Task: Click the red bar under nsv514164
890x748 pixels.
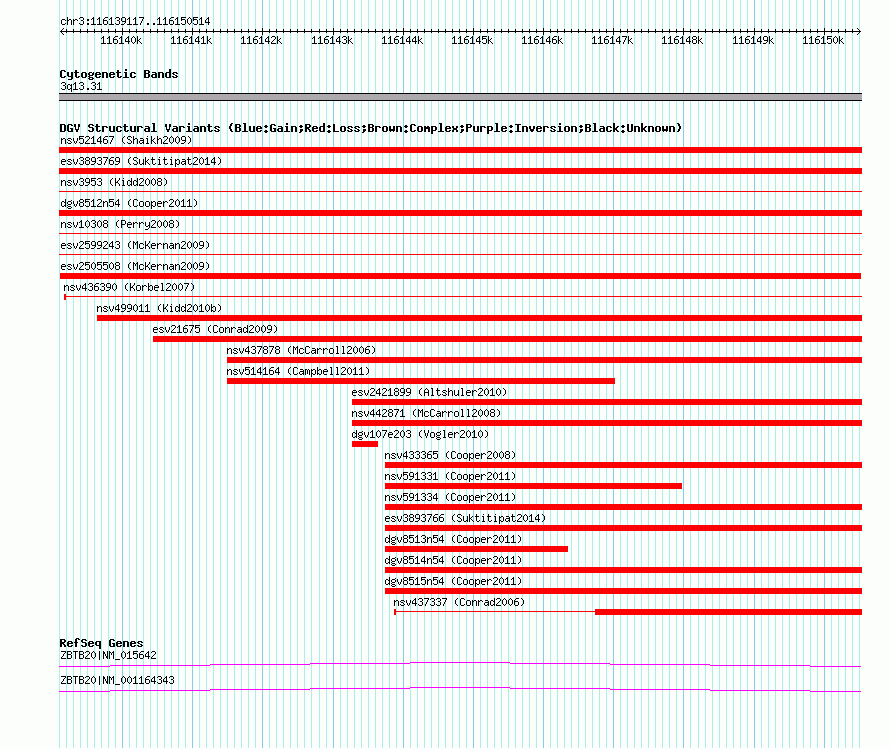Action: (421, 381)
